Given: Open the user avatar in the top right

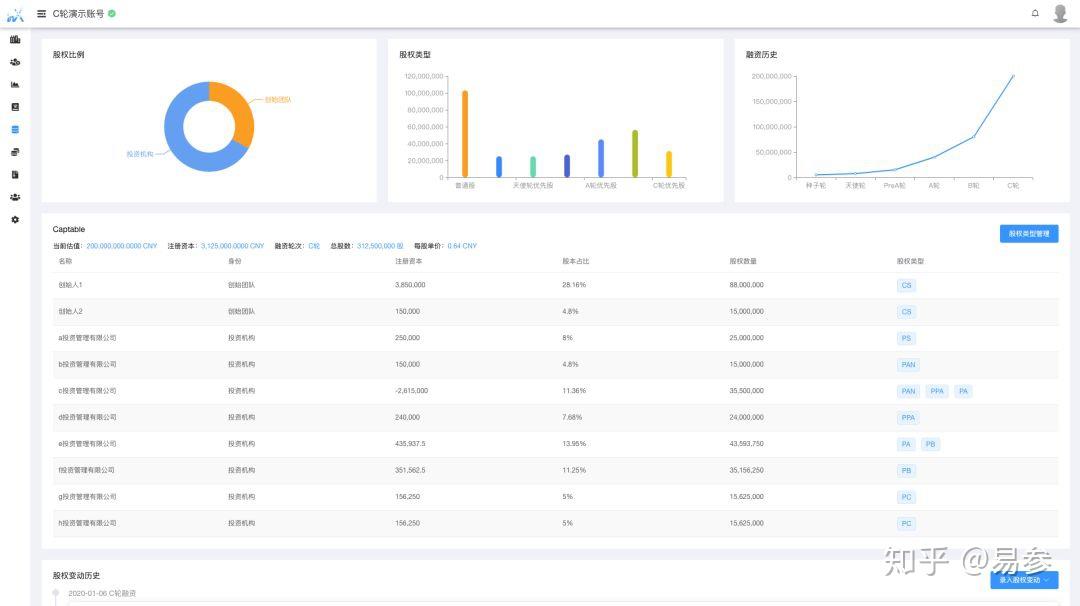Looking at the screenshot, I should 1061,13.
